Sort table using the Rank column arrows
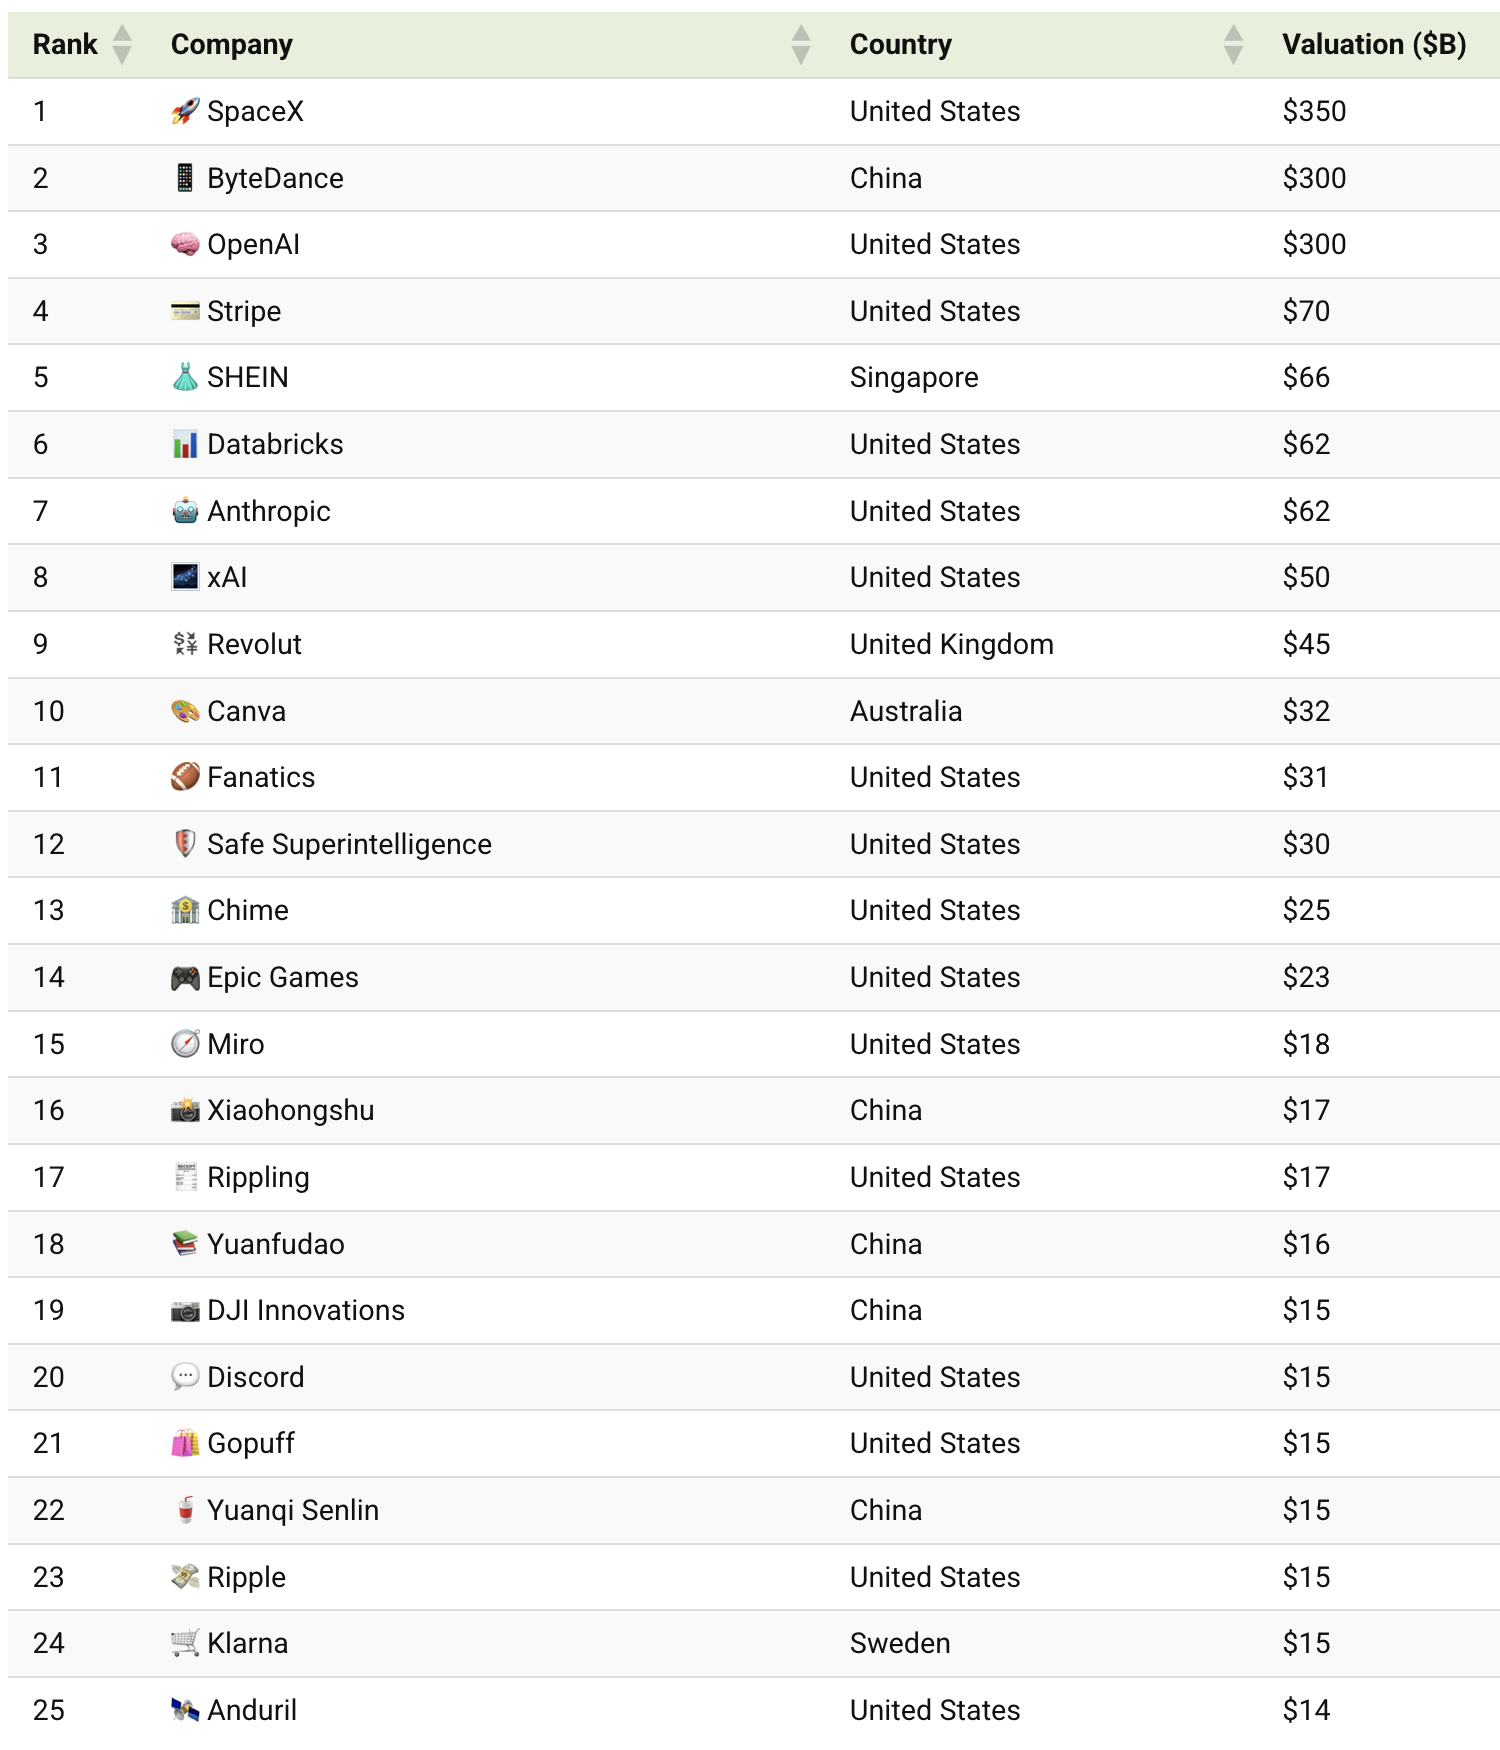The height and width of the screenshot is (1750, 1500). (122, 44)
